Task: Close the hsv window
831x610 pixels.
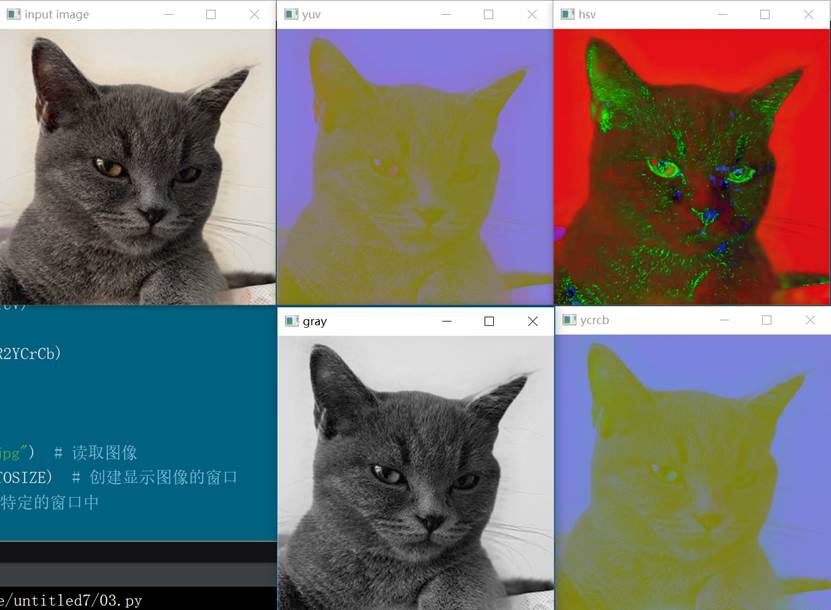Action: [x=808, y=14]
